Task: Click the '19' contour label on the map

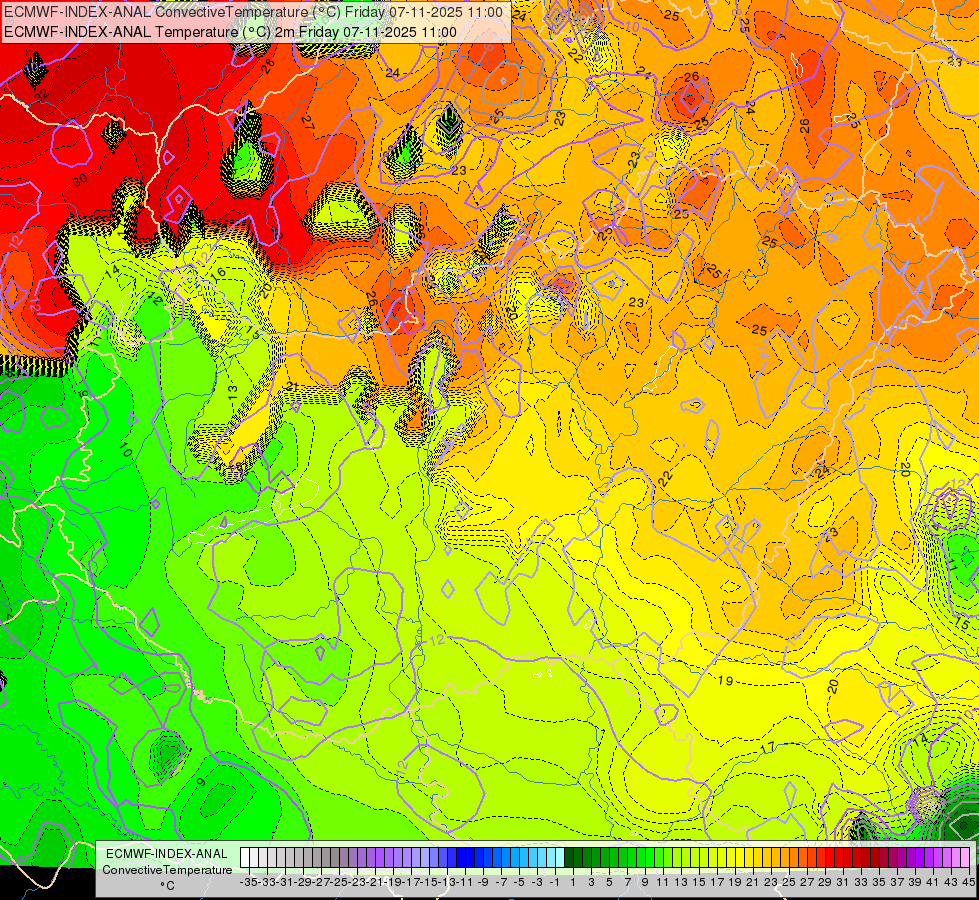Action: click(x=725, y=680)
